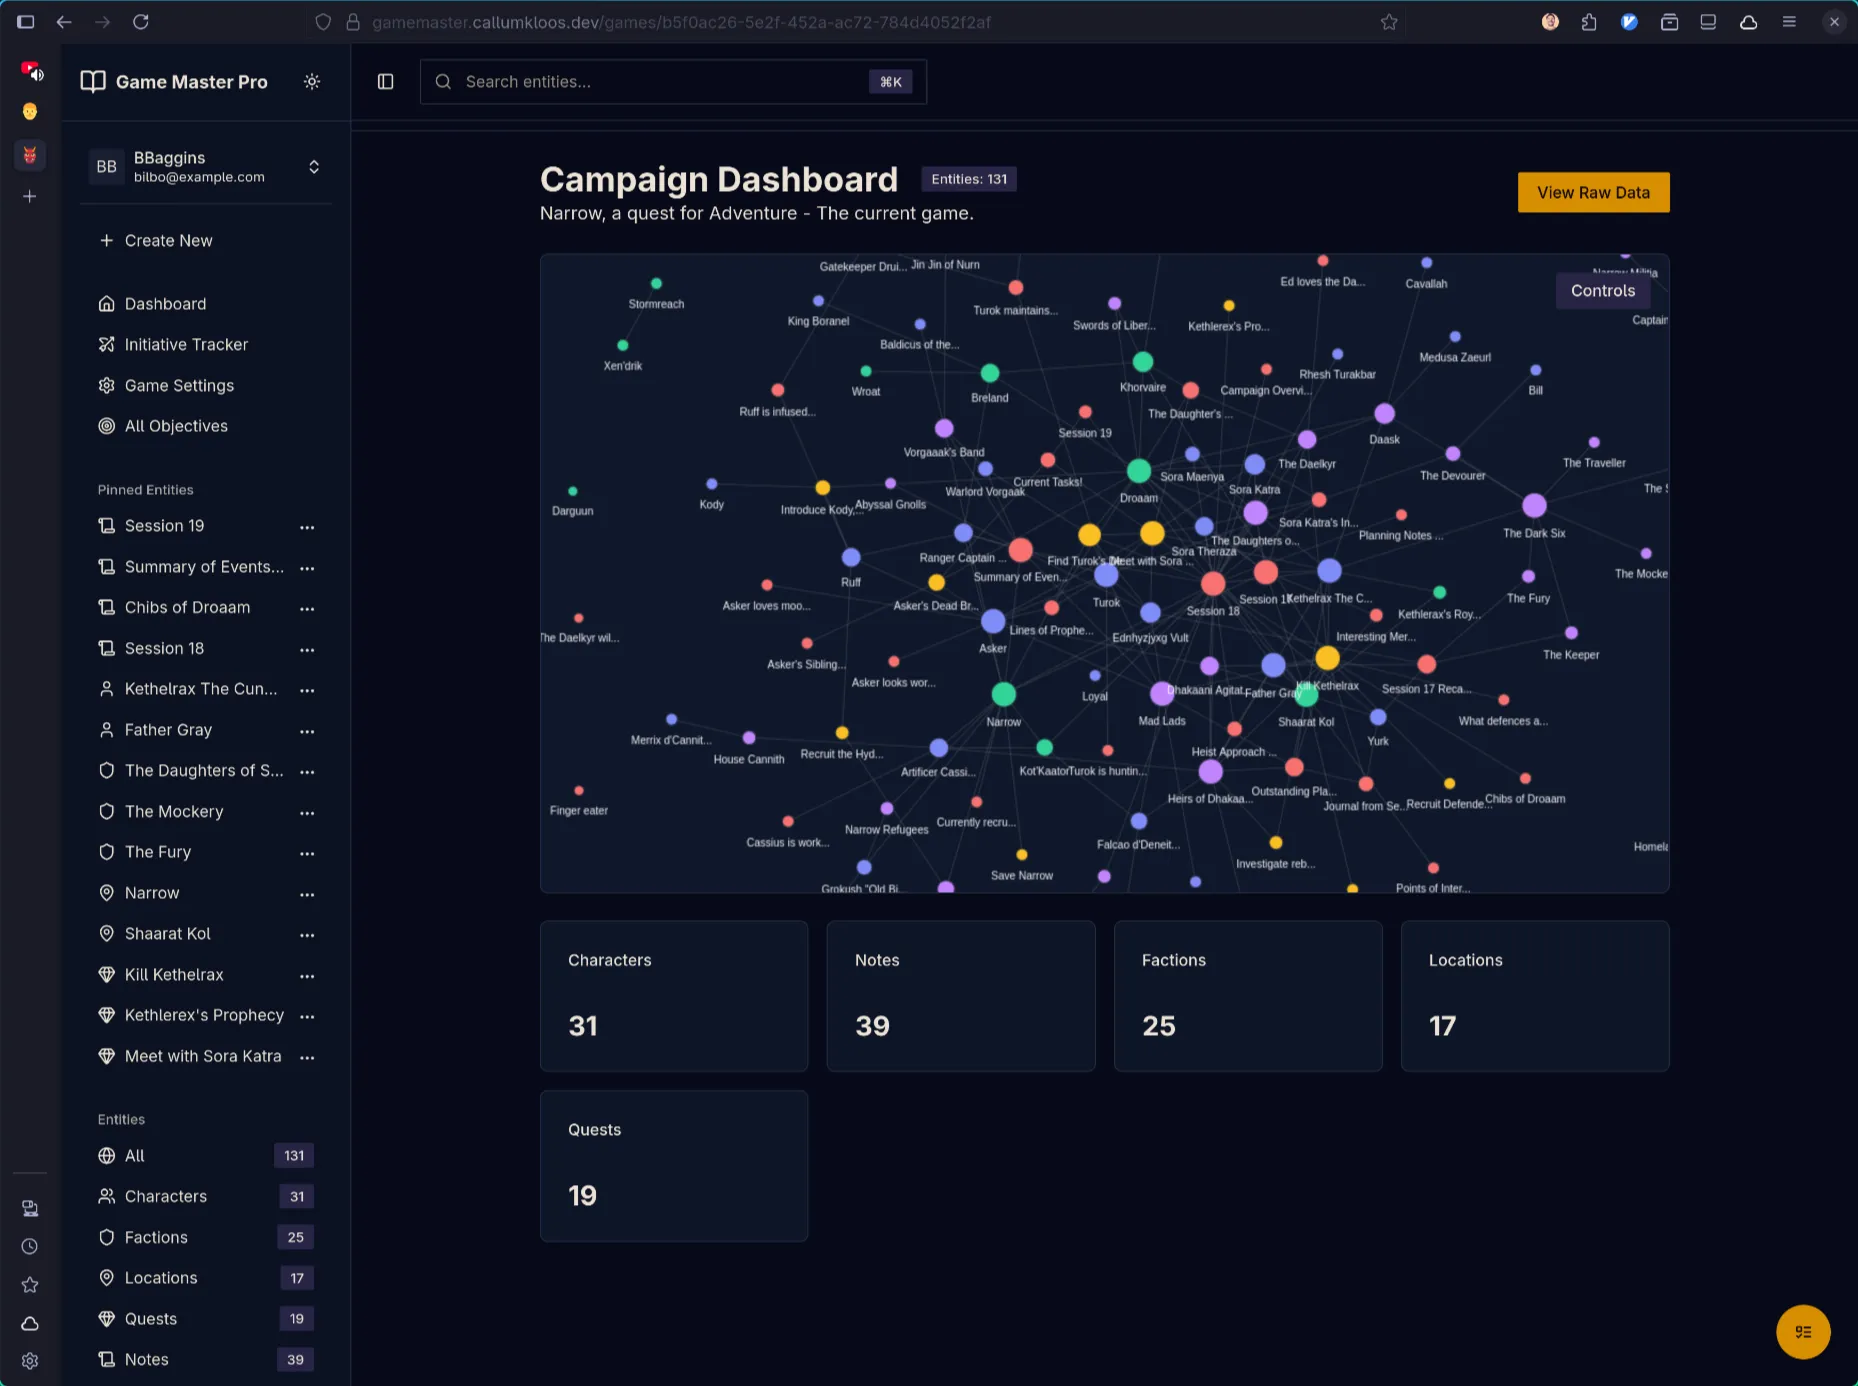Select Characters in the Entities list
The width and height of the screenshot is (1858, 1386).
(x=166, y=1197)
